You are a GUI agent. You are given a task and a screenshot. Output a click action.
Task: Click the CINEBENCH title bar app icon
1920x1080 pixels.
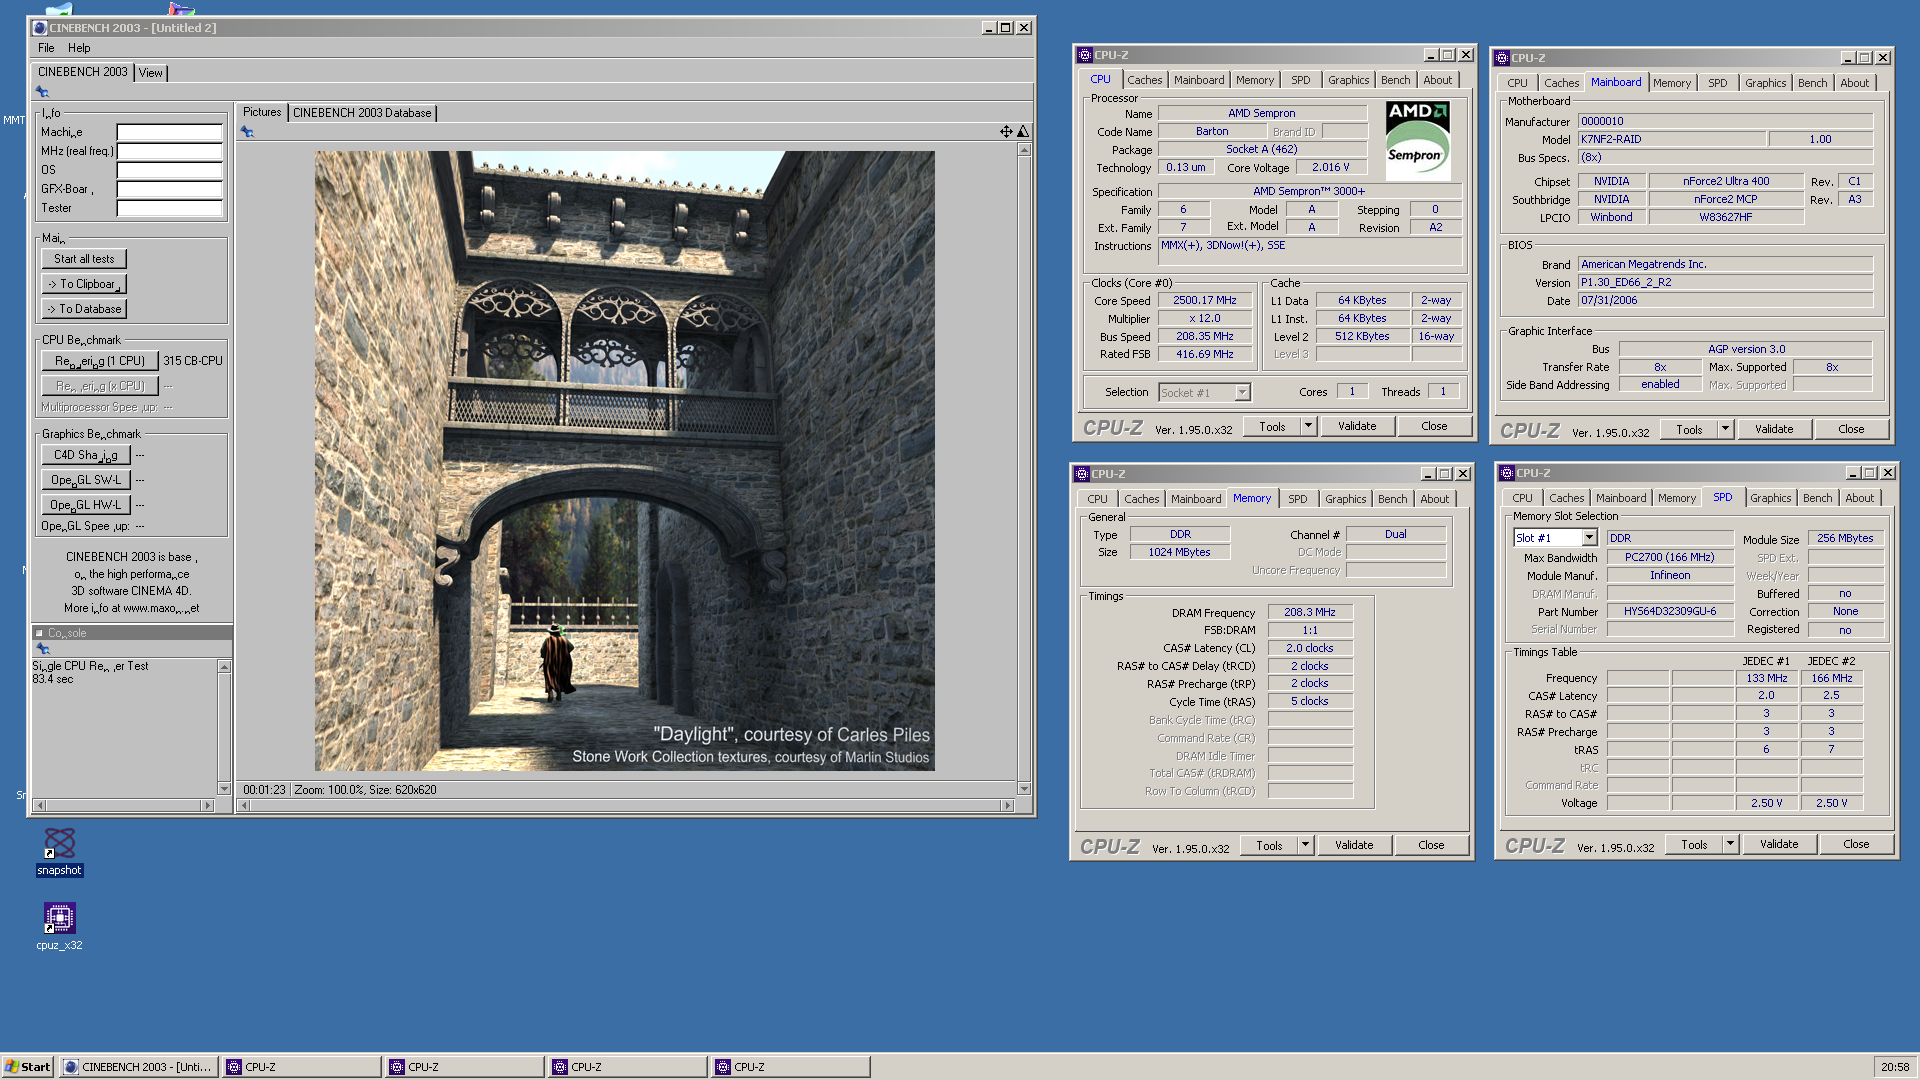(x=40, y=28)
